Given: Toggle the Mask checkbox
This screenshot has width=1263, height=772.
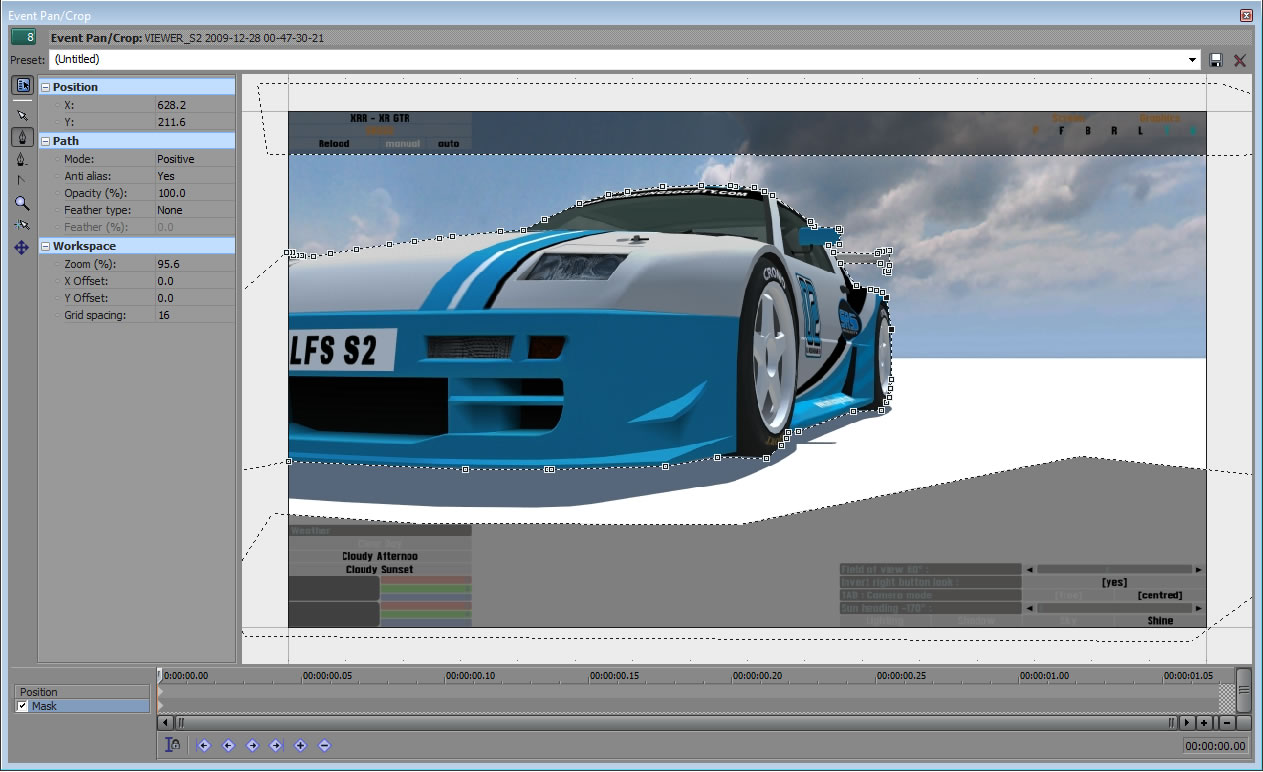Looking at the screenshot, I should [x=23, y=706].
